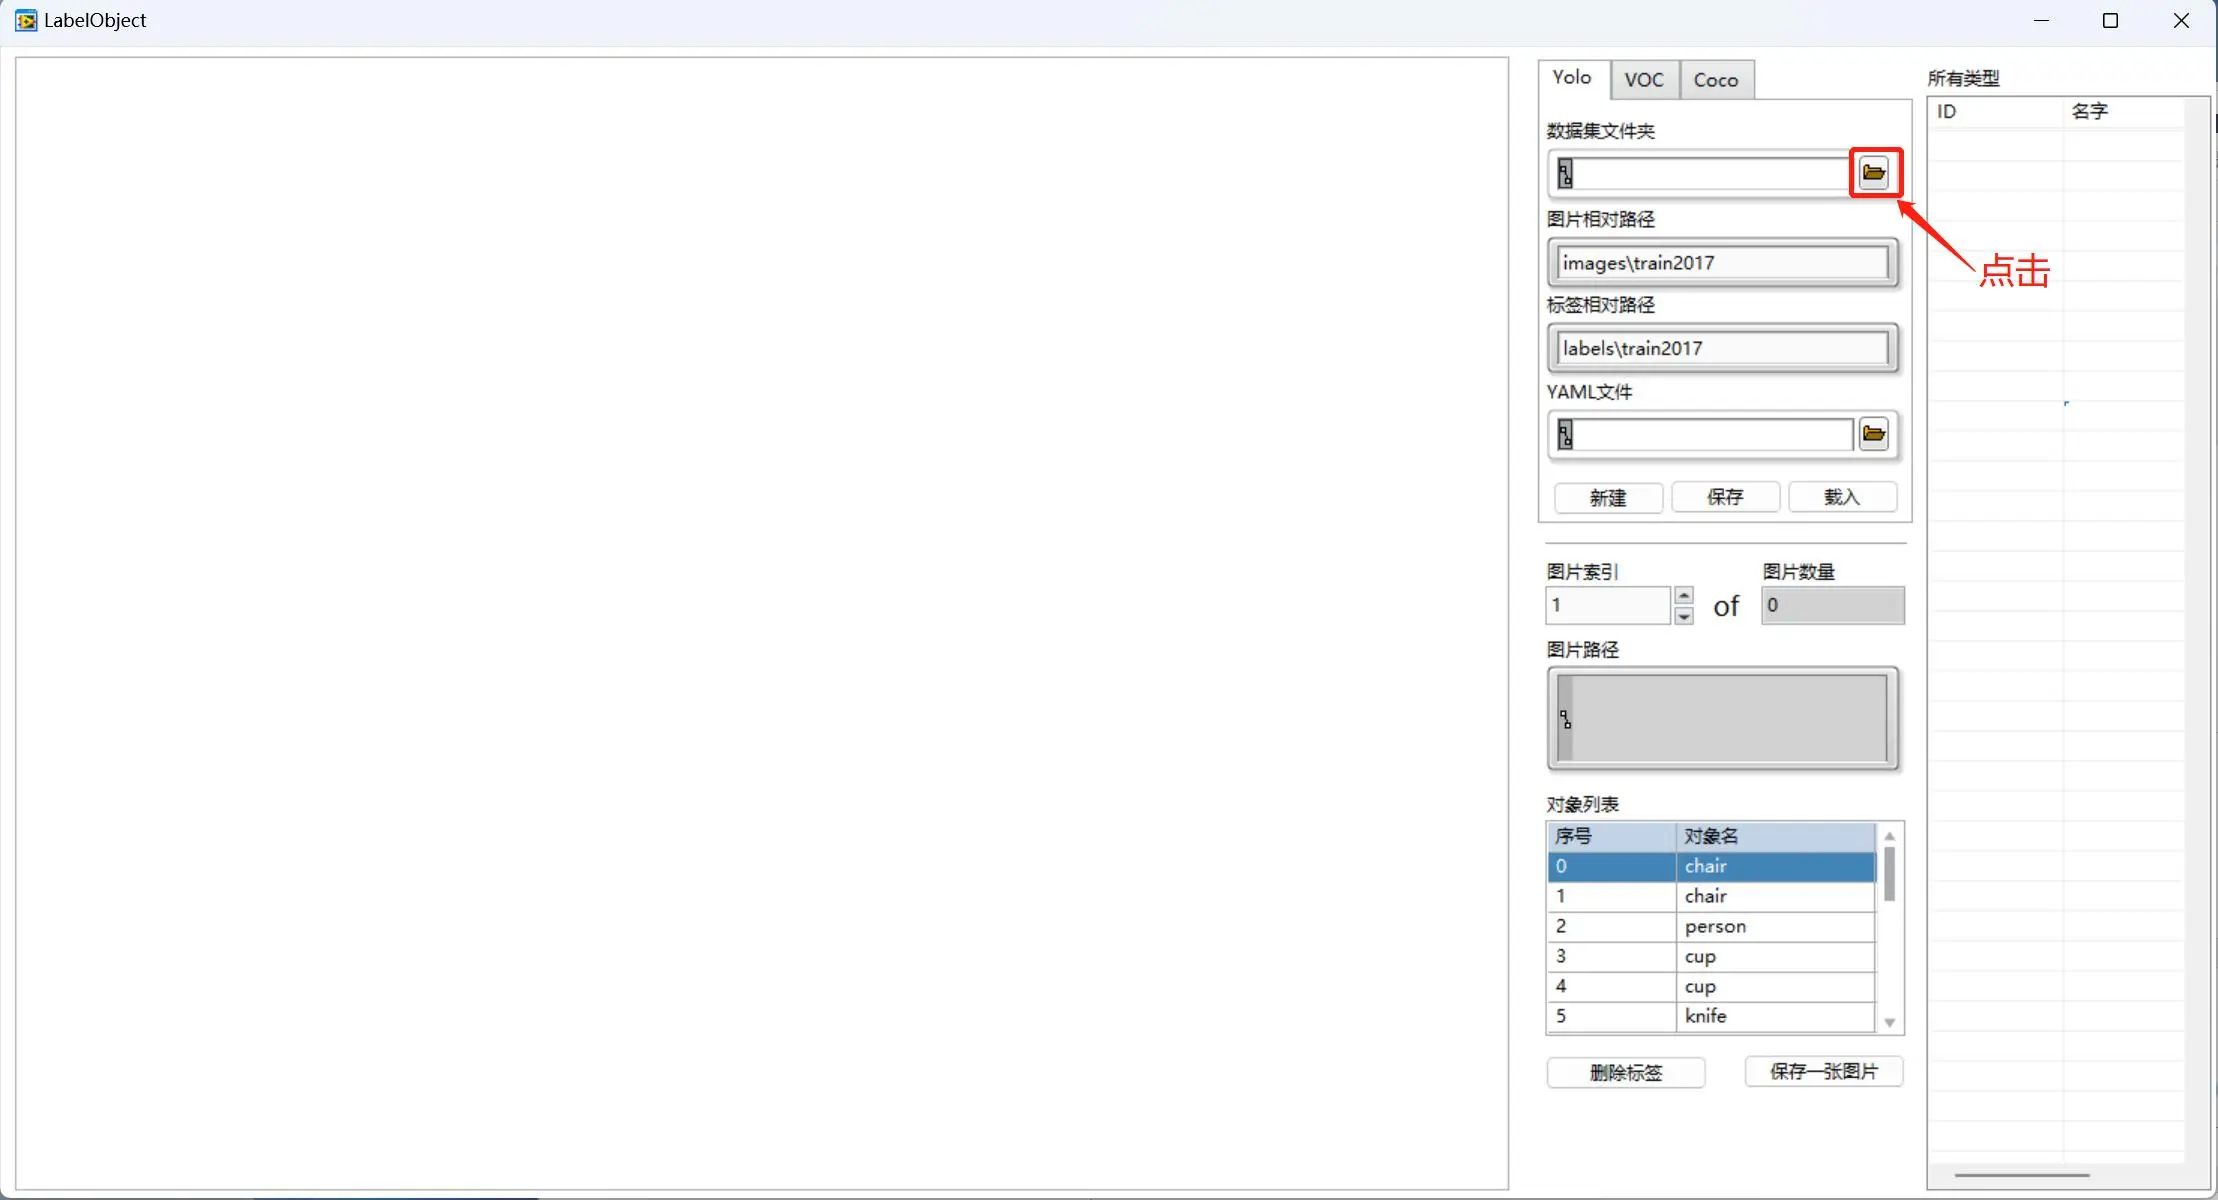Viewport: 2218px width, 1200px height.
Task: Click the labels\train2017 path field
Action: (1722, 349)
